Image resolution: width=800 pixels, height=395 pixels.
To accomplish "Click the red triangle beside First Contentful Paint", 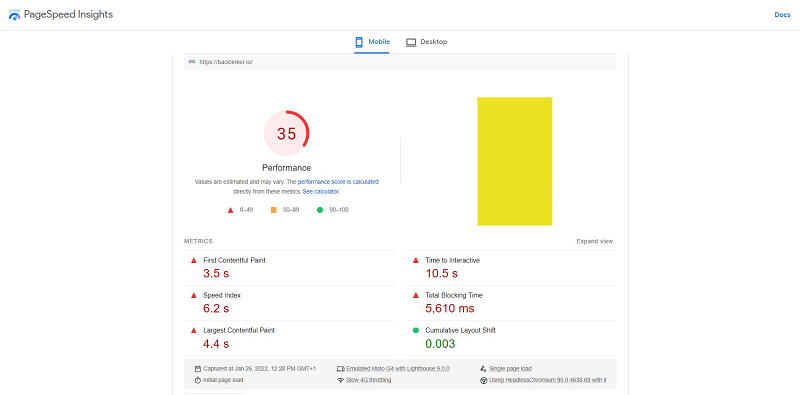I will pyautogui.click(x=193, y=260).
